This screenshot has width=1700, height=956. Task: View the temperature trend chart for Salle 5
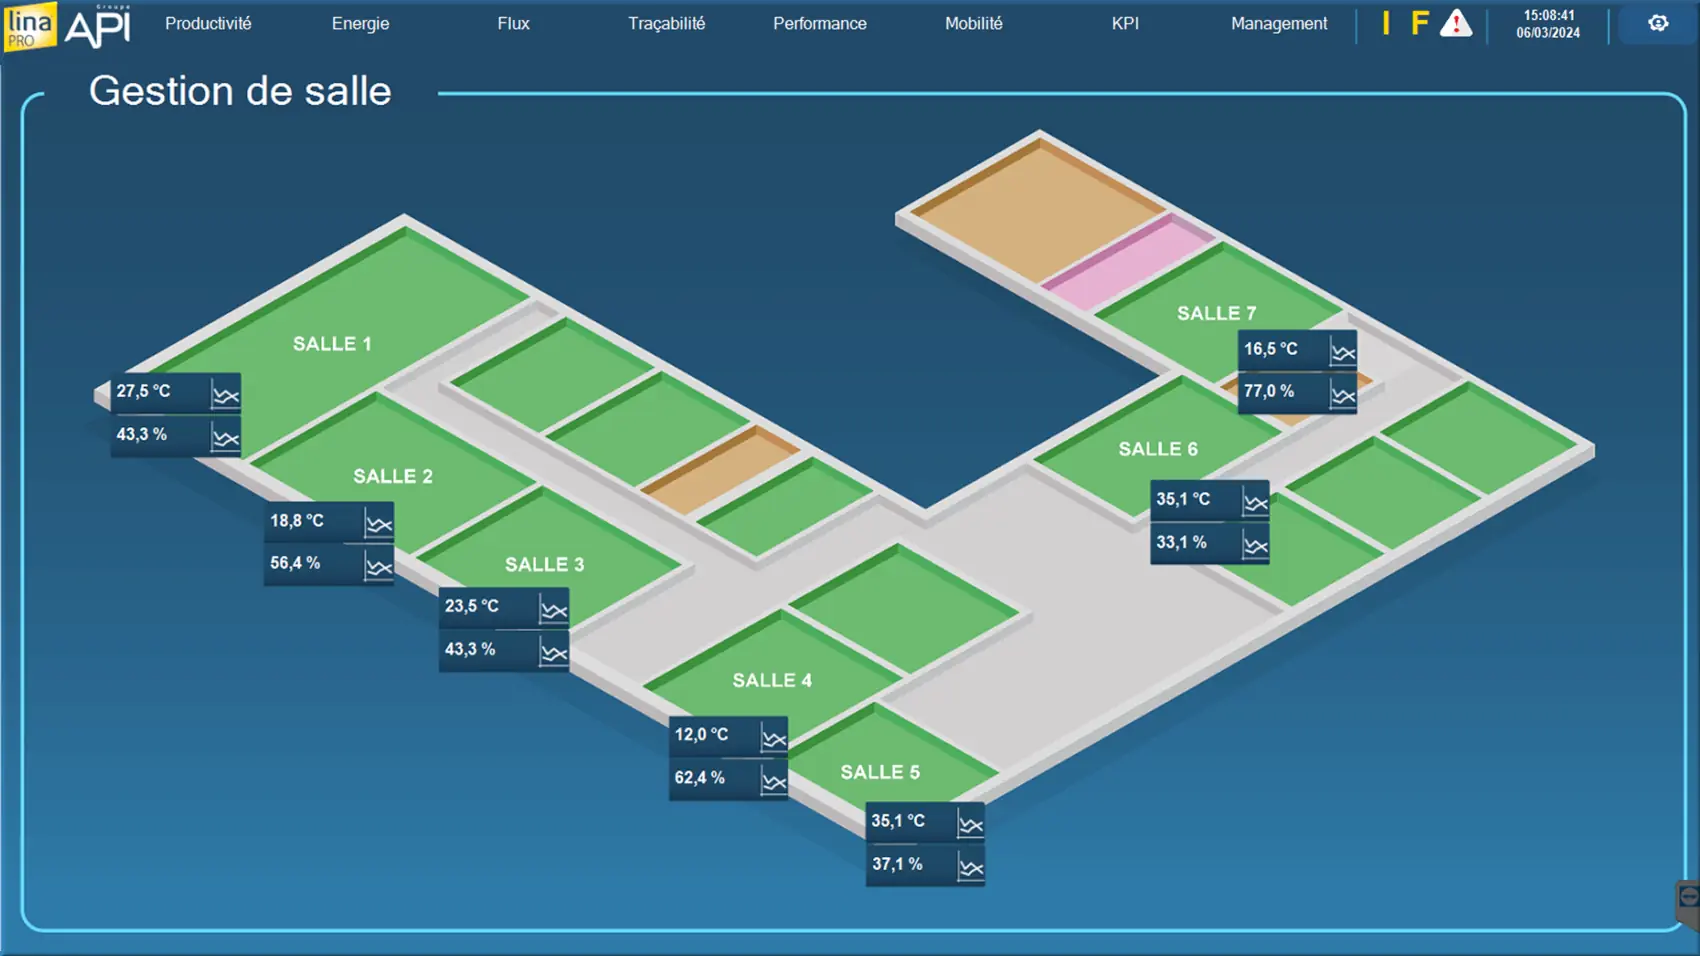pos(970,824)
